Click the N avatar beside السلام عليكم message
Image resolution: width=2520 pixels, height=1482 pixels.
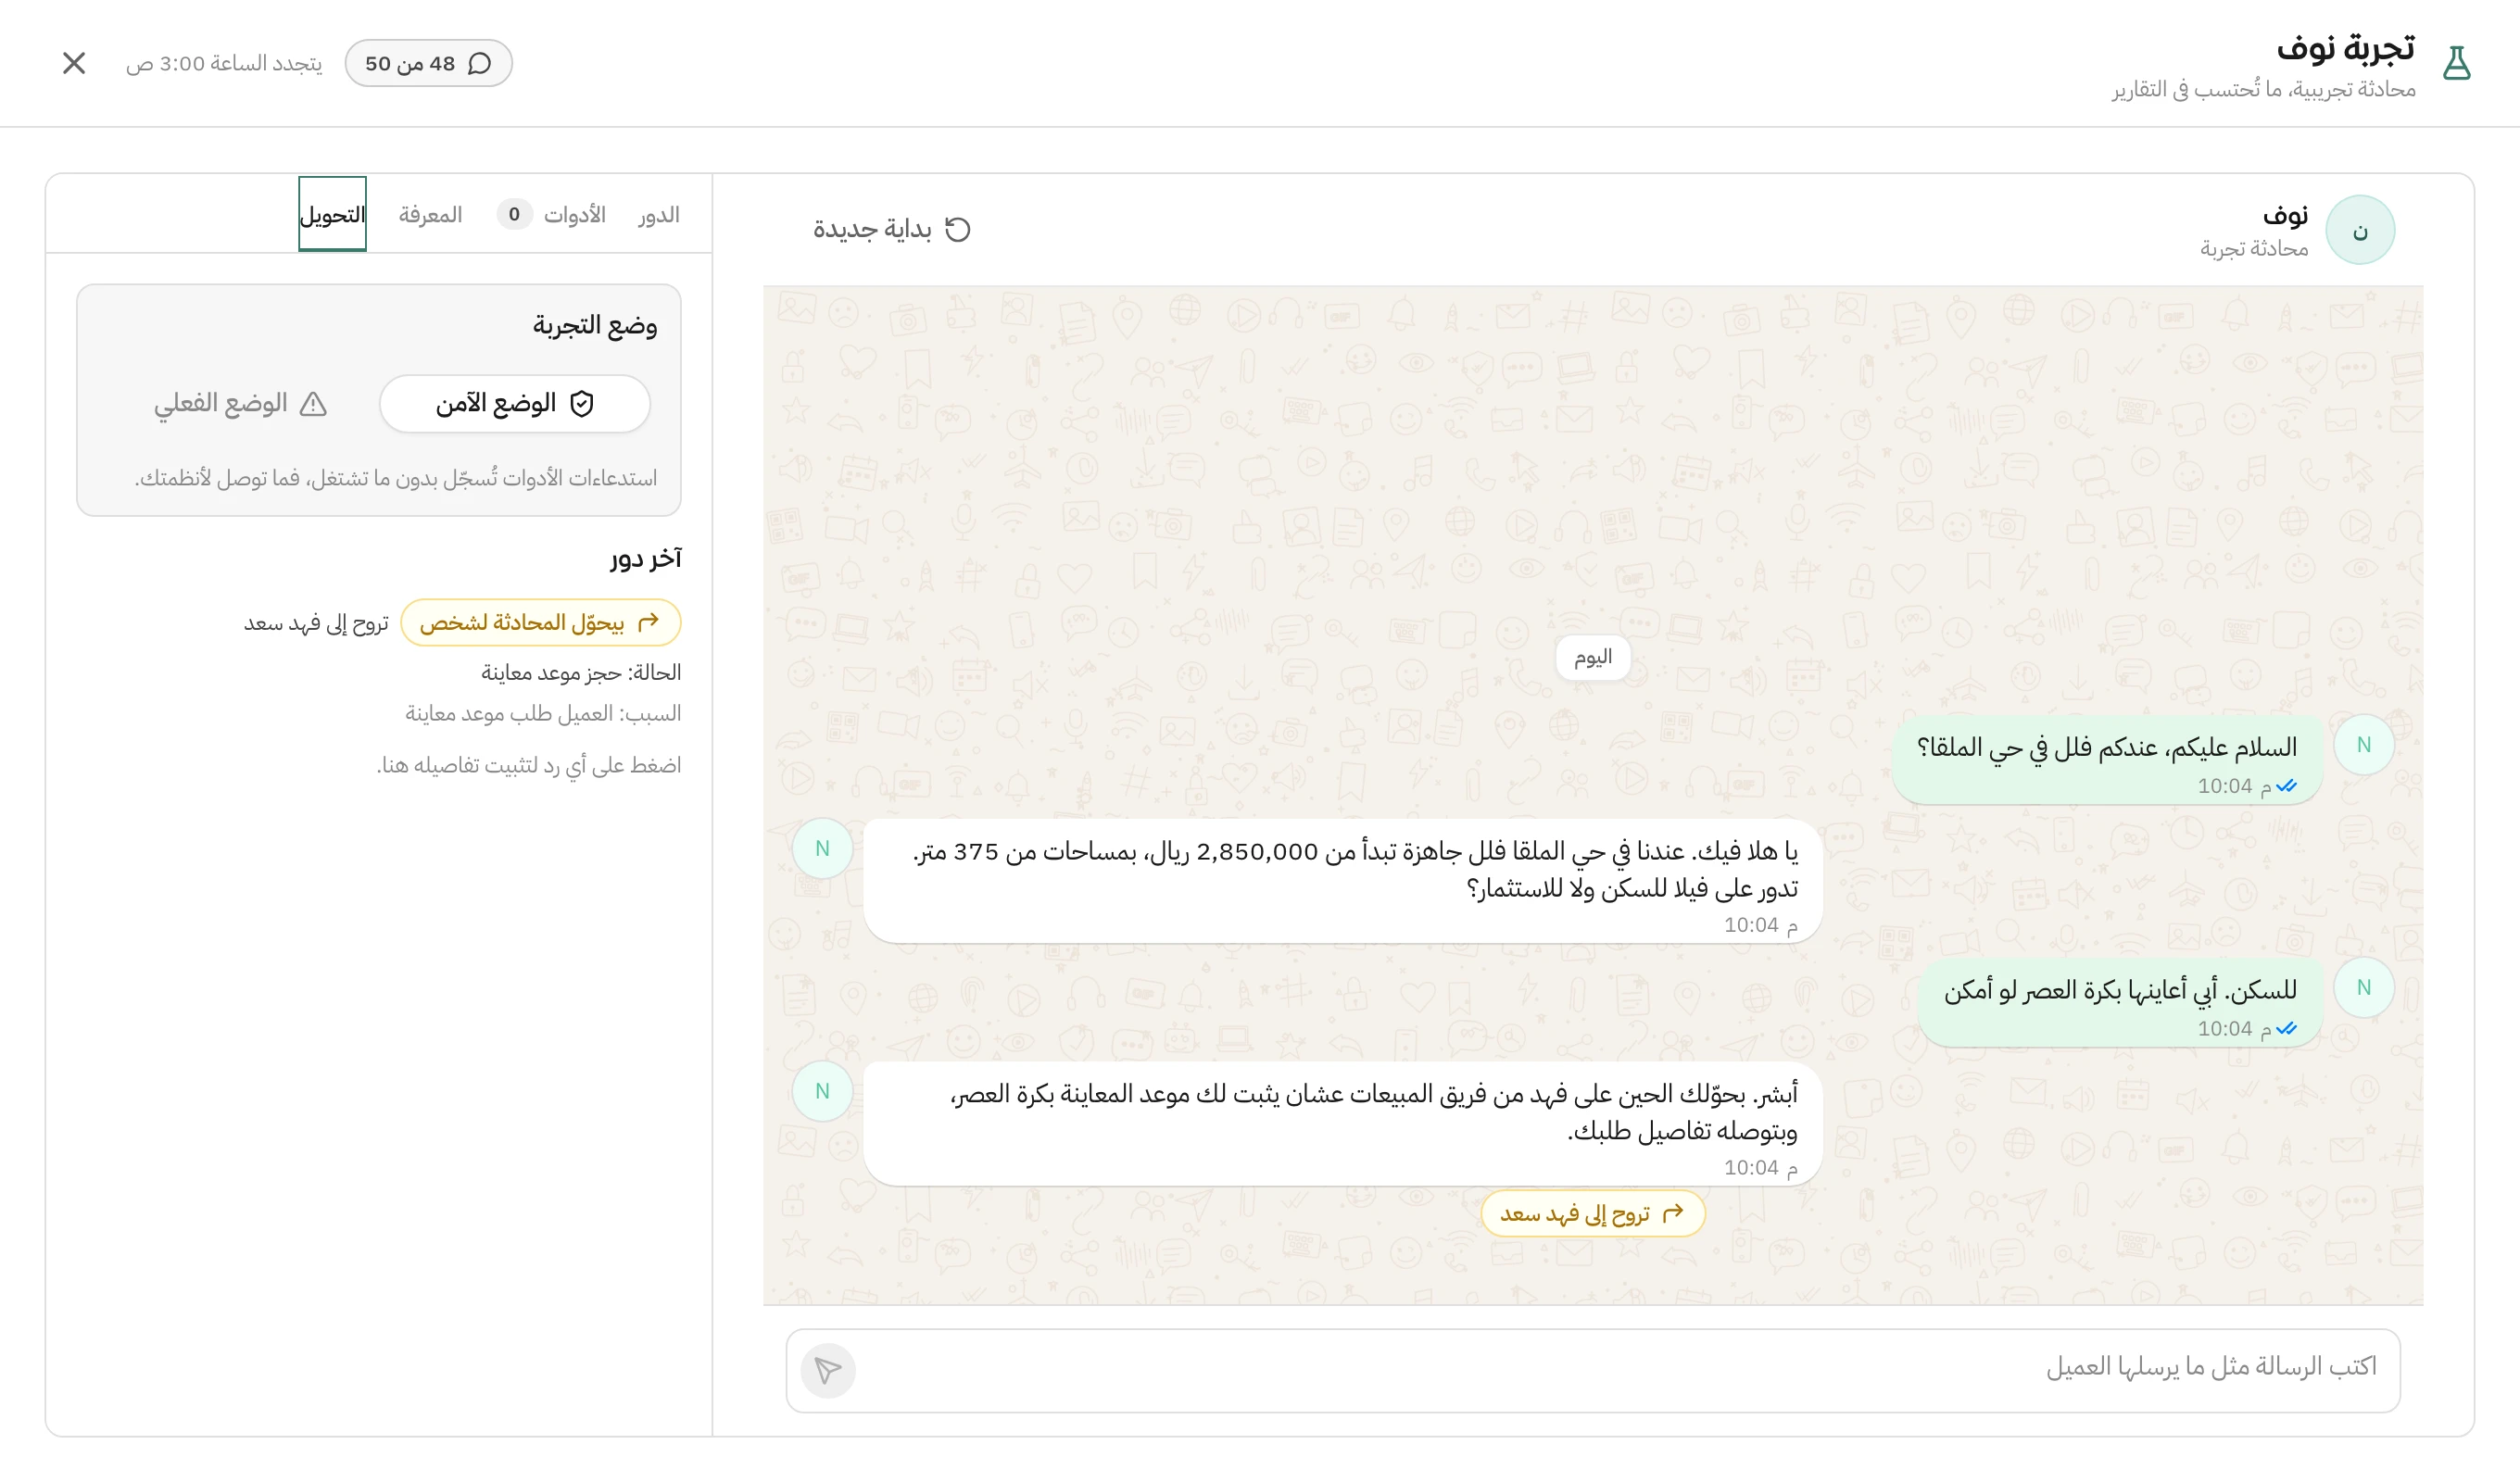(x=2364, y=745)
